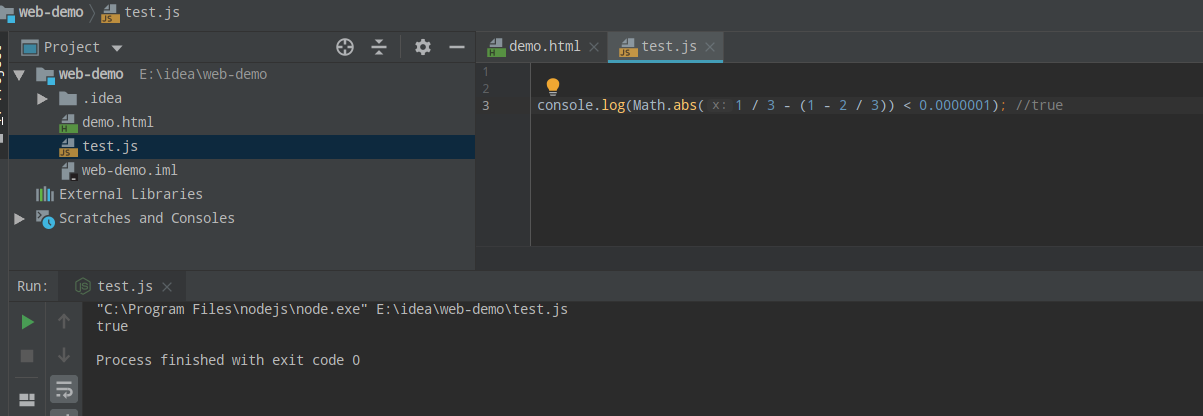Close the demo.html editor tab
Image resolution: width=1203 pixels, height=416 pixels.
tap(593, 47)
